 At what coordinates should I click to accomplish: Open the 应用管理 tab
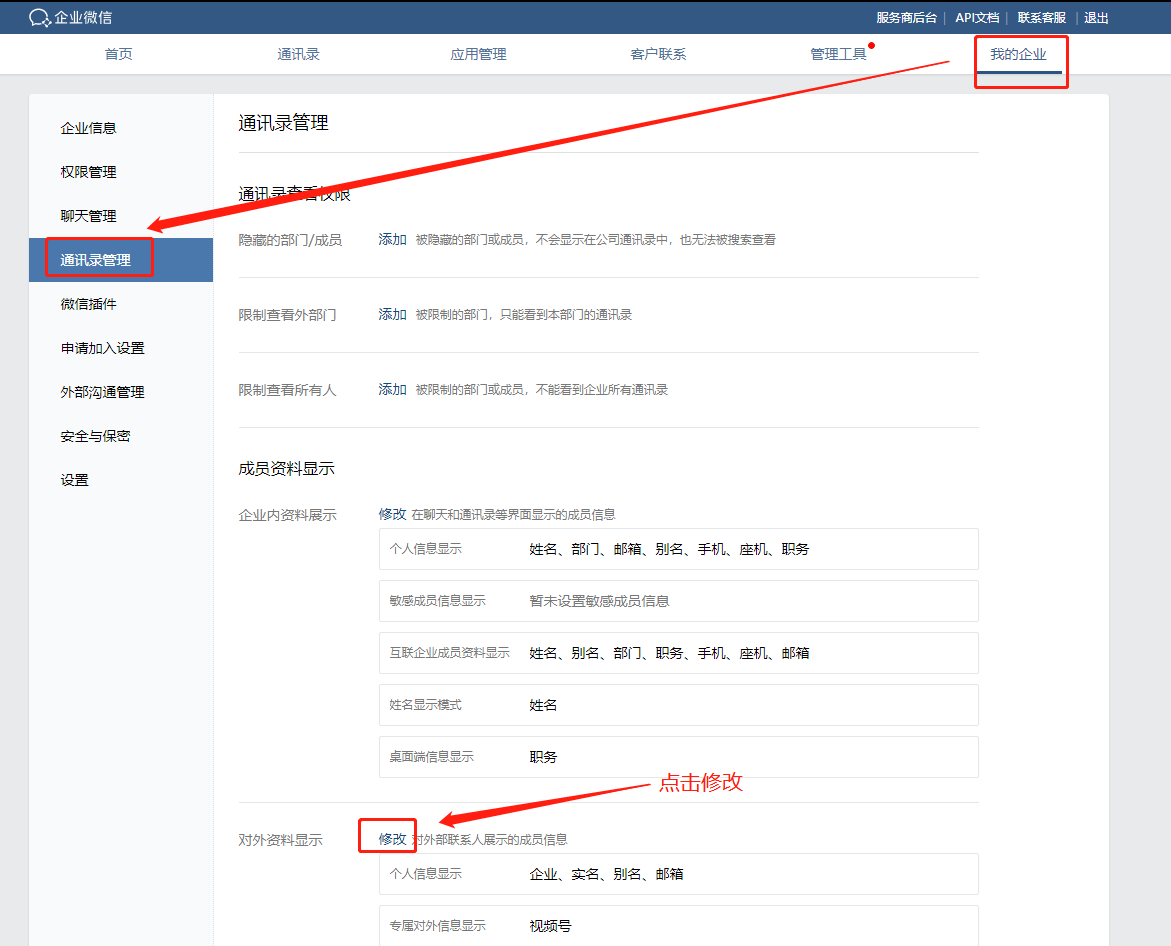tap(478, 54)
